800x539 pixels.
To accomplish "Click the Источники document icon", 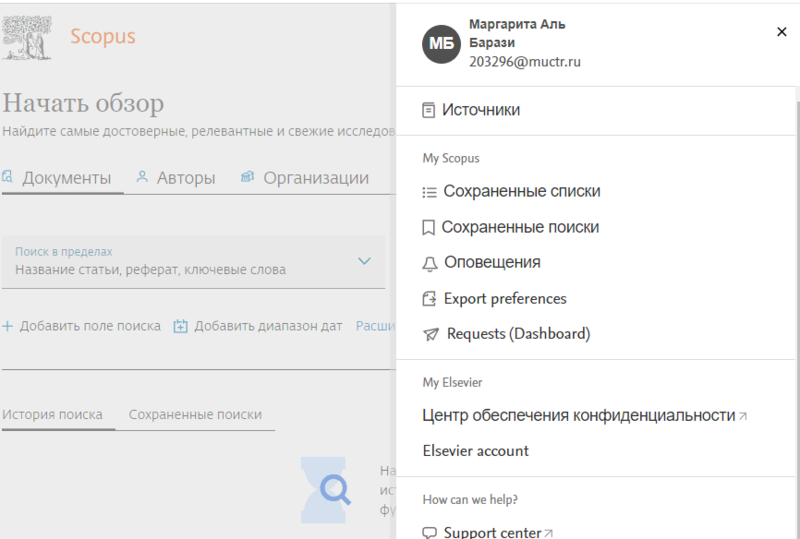I will (429, 110).
